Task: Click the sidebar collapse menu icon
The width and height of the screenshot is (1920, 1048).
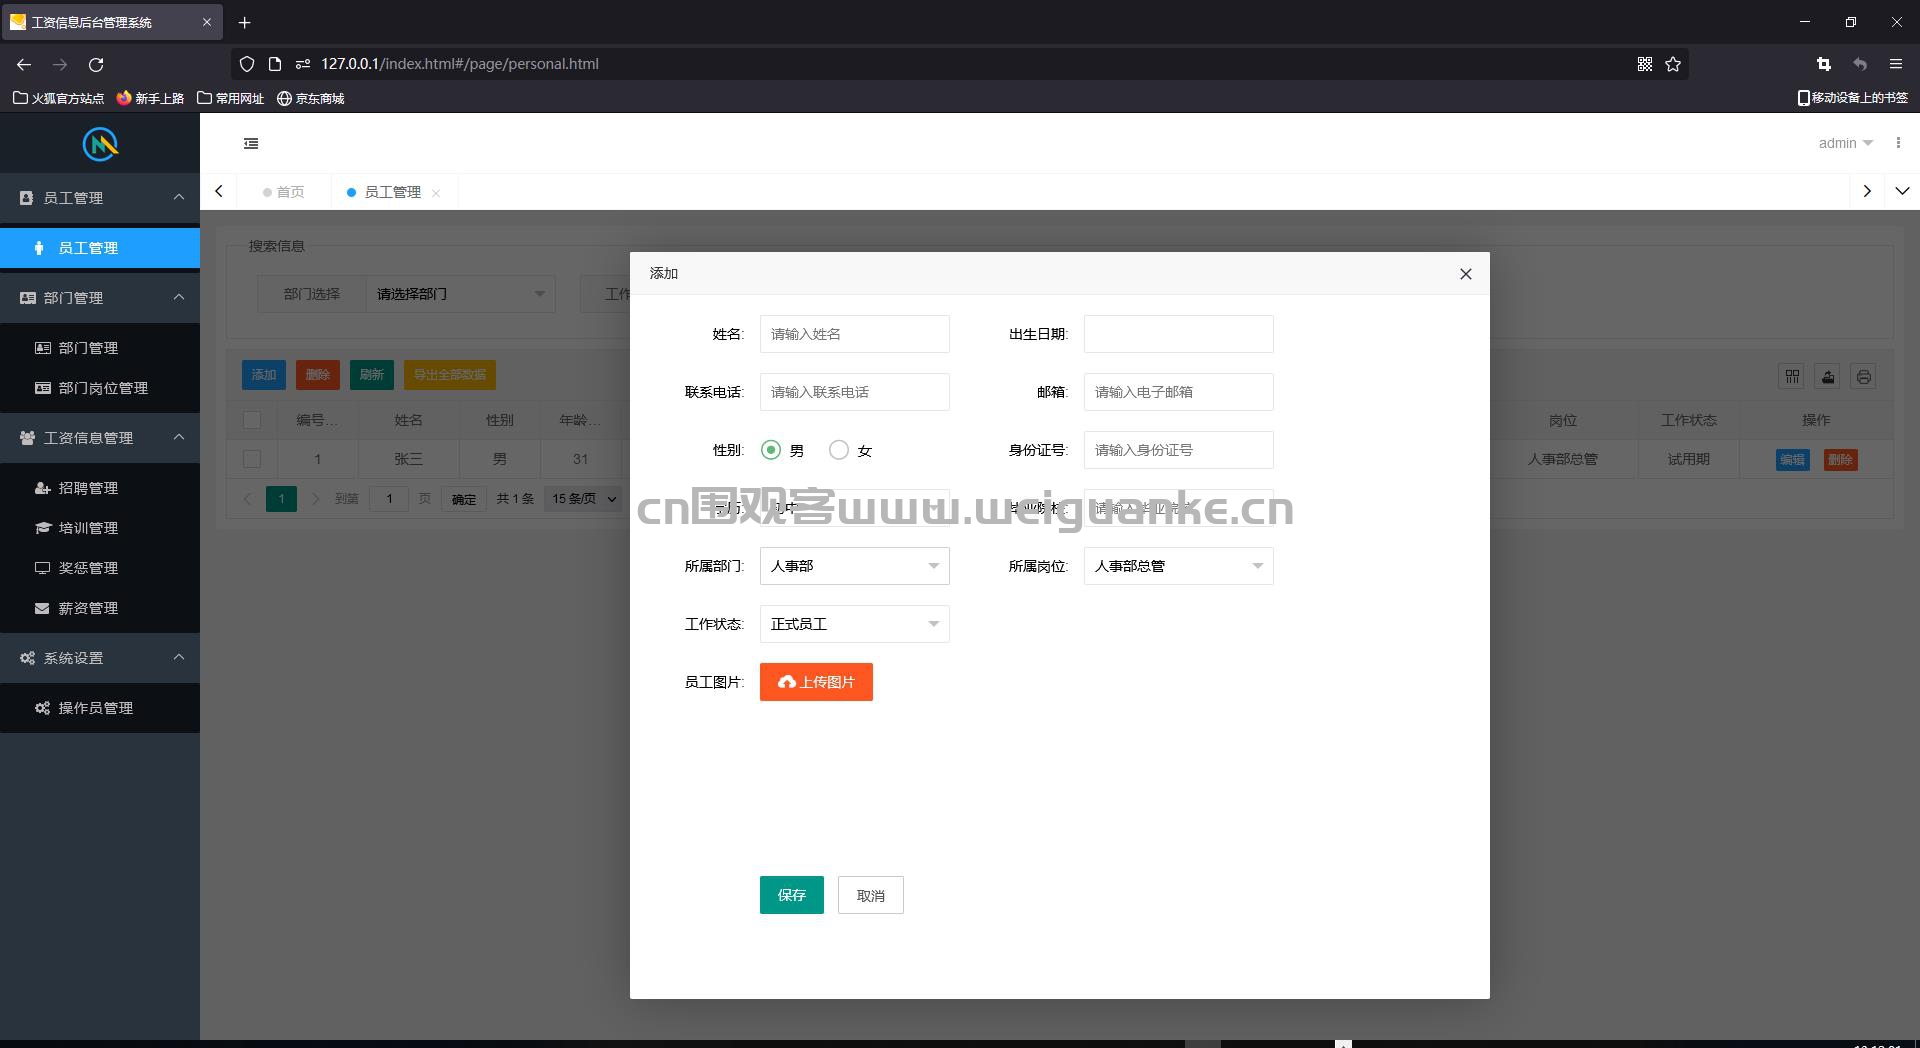Action: 251,144
